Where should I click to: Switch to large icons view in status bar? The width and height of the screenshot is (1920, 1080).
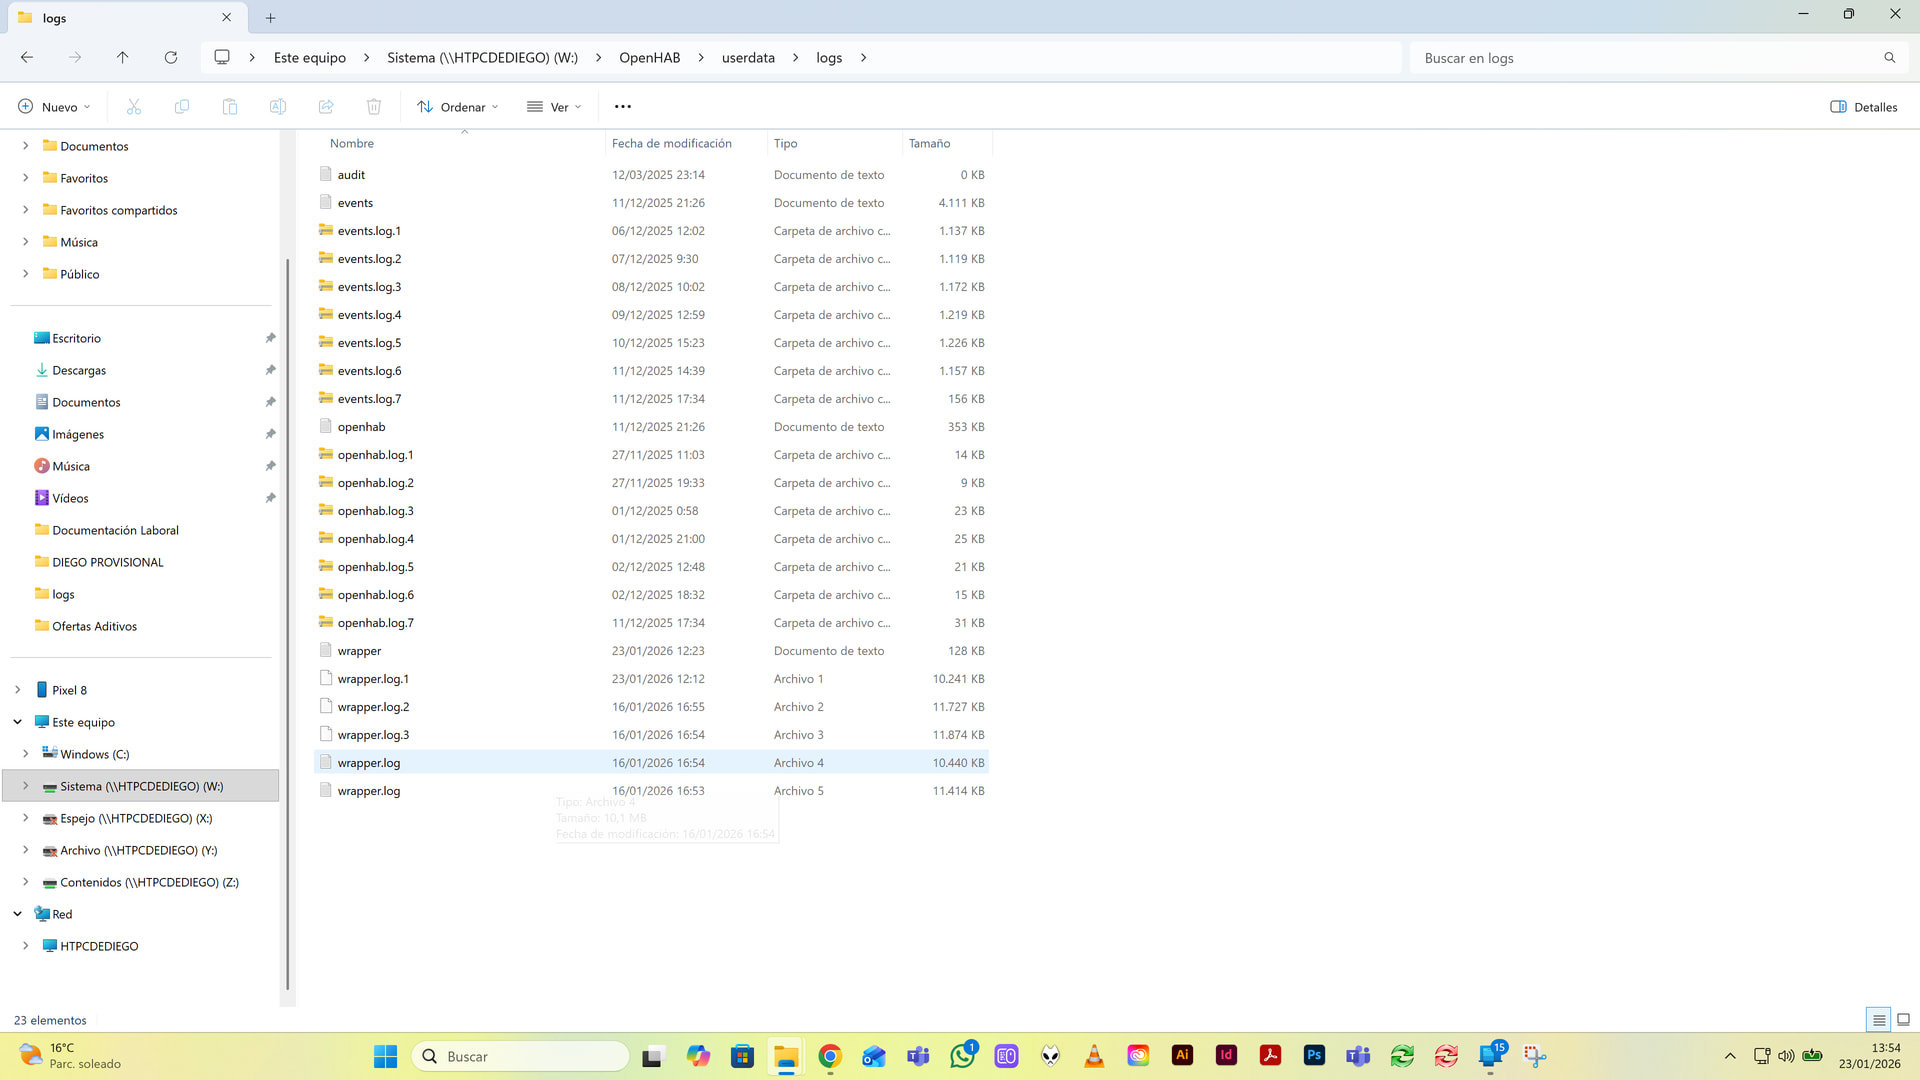(x=1903, y=1020)
